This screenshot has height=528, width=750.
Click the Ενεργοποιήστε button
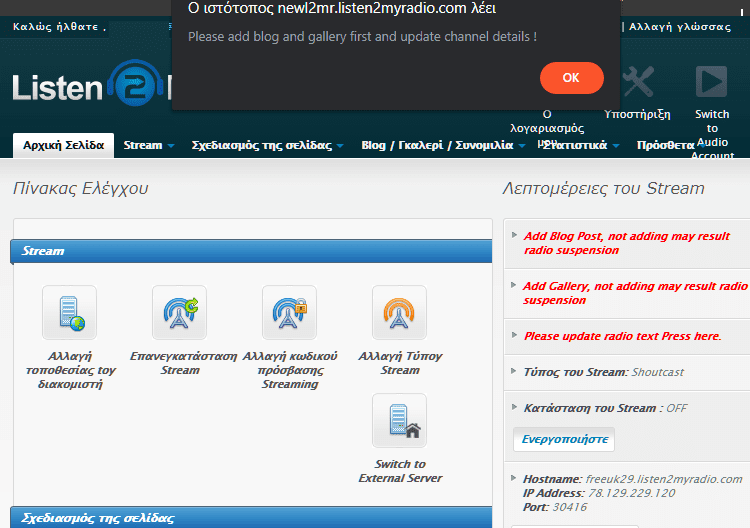pos(564,439)
